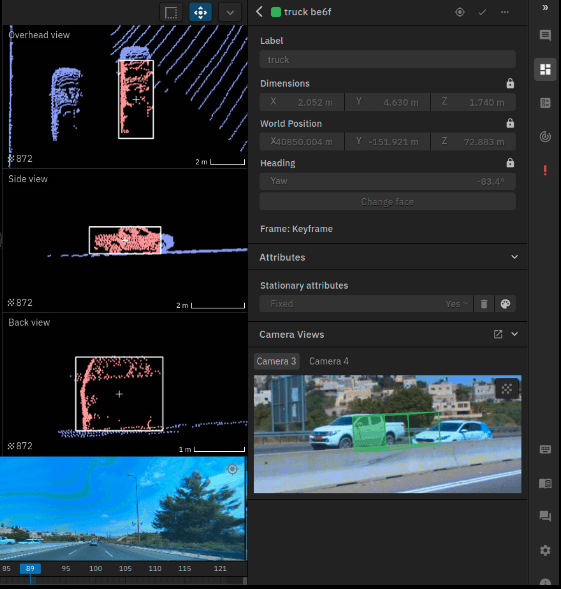Viewport: 561px width, 589px height.
Task: Open the Fixed attribute Yes dropdown
Action: (x=457, y=304)
